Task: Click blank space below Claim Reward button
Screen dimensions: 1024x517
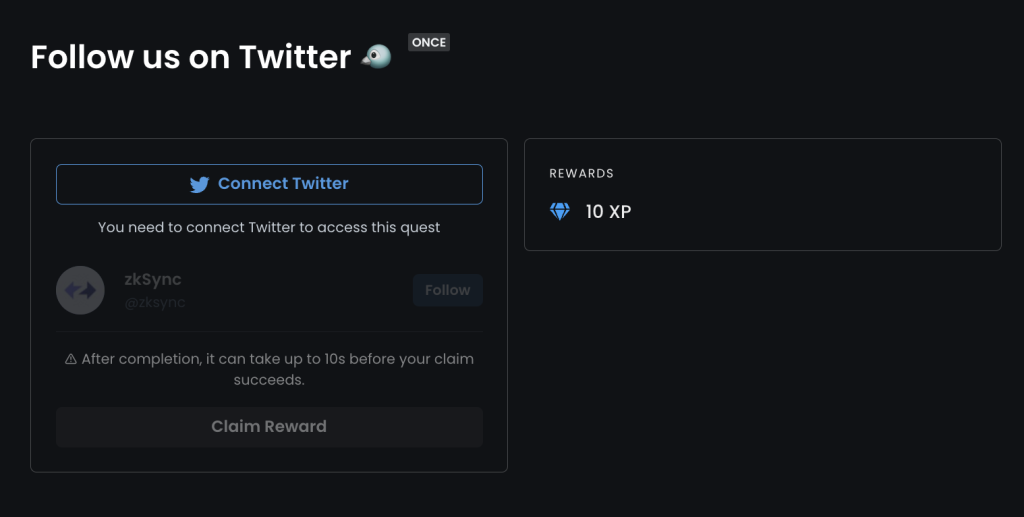Action: point(269,460)
